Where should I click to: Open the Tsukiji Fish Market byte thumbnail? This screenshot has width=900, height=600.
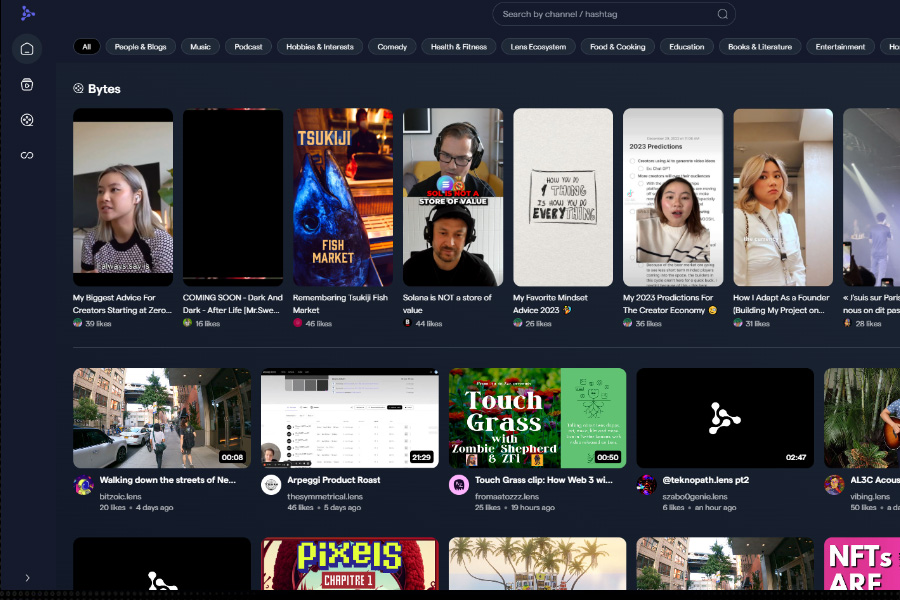[x=343, y=197]
